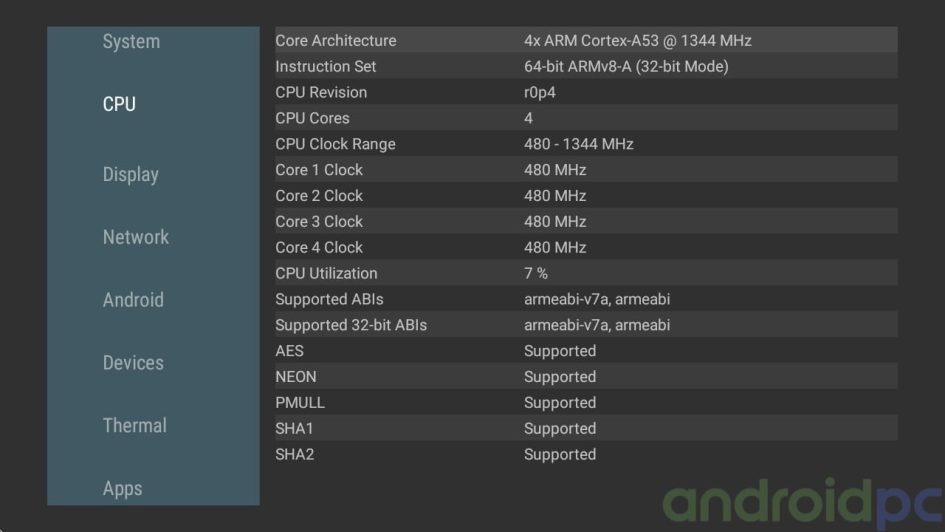Select the Core 4 Clock row
The image size is (945, 532).
[x=586, y=248]
